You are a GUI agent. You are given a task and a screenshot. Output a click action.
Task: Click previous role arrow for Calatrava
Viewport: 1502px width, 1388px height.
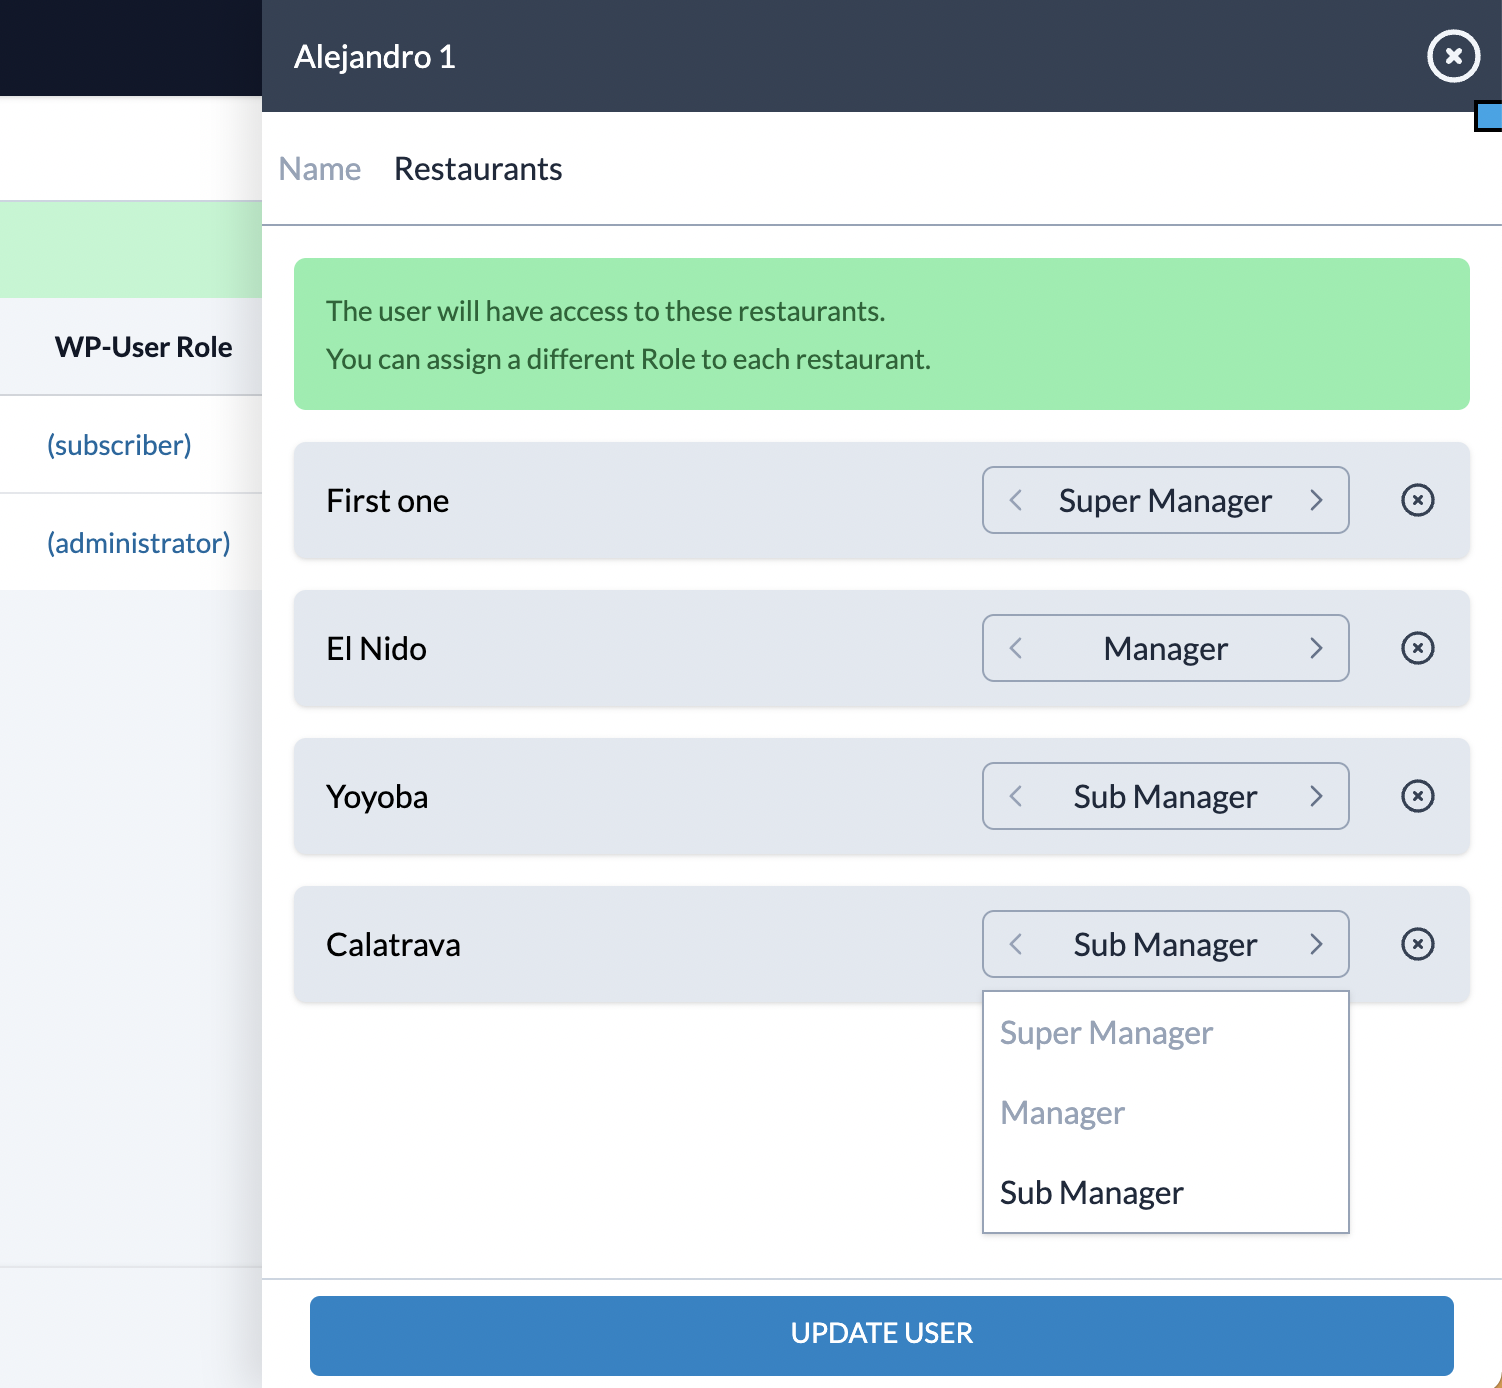point(1016,944)
